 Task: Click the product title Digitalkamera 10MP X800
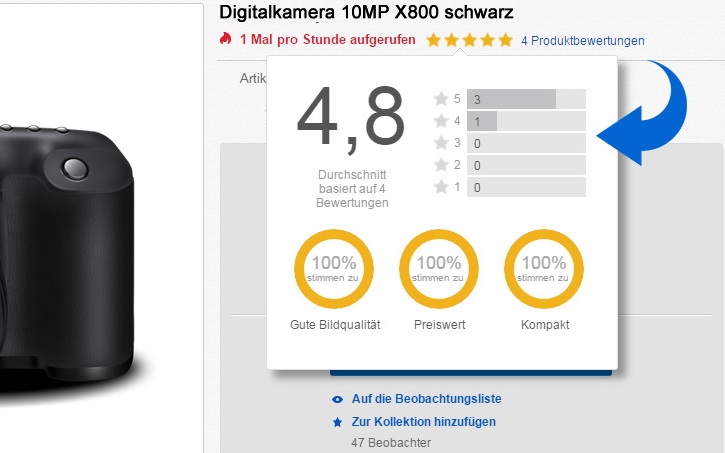pyautogui.click(x=366, y=13)
